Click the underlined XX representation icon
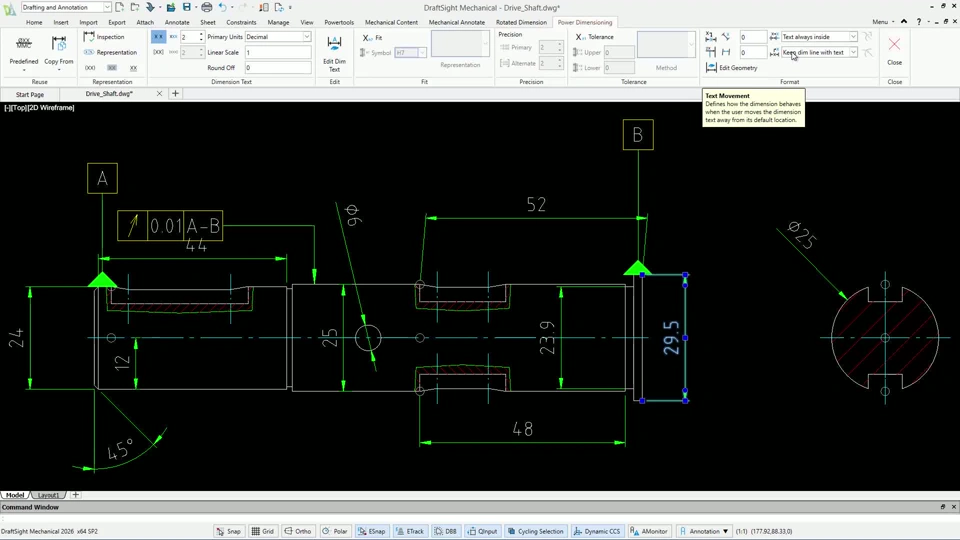Viewport: 960px width, 540px height. click(133, 67)
